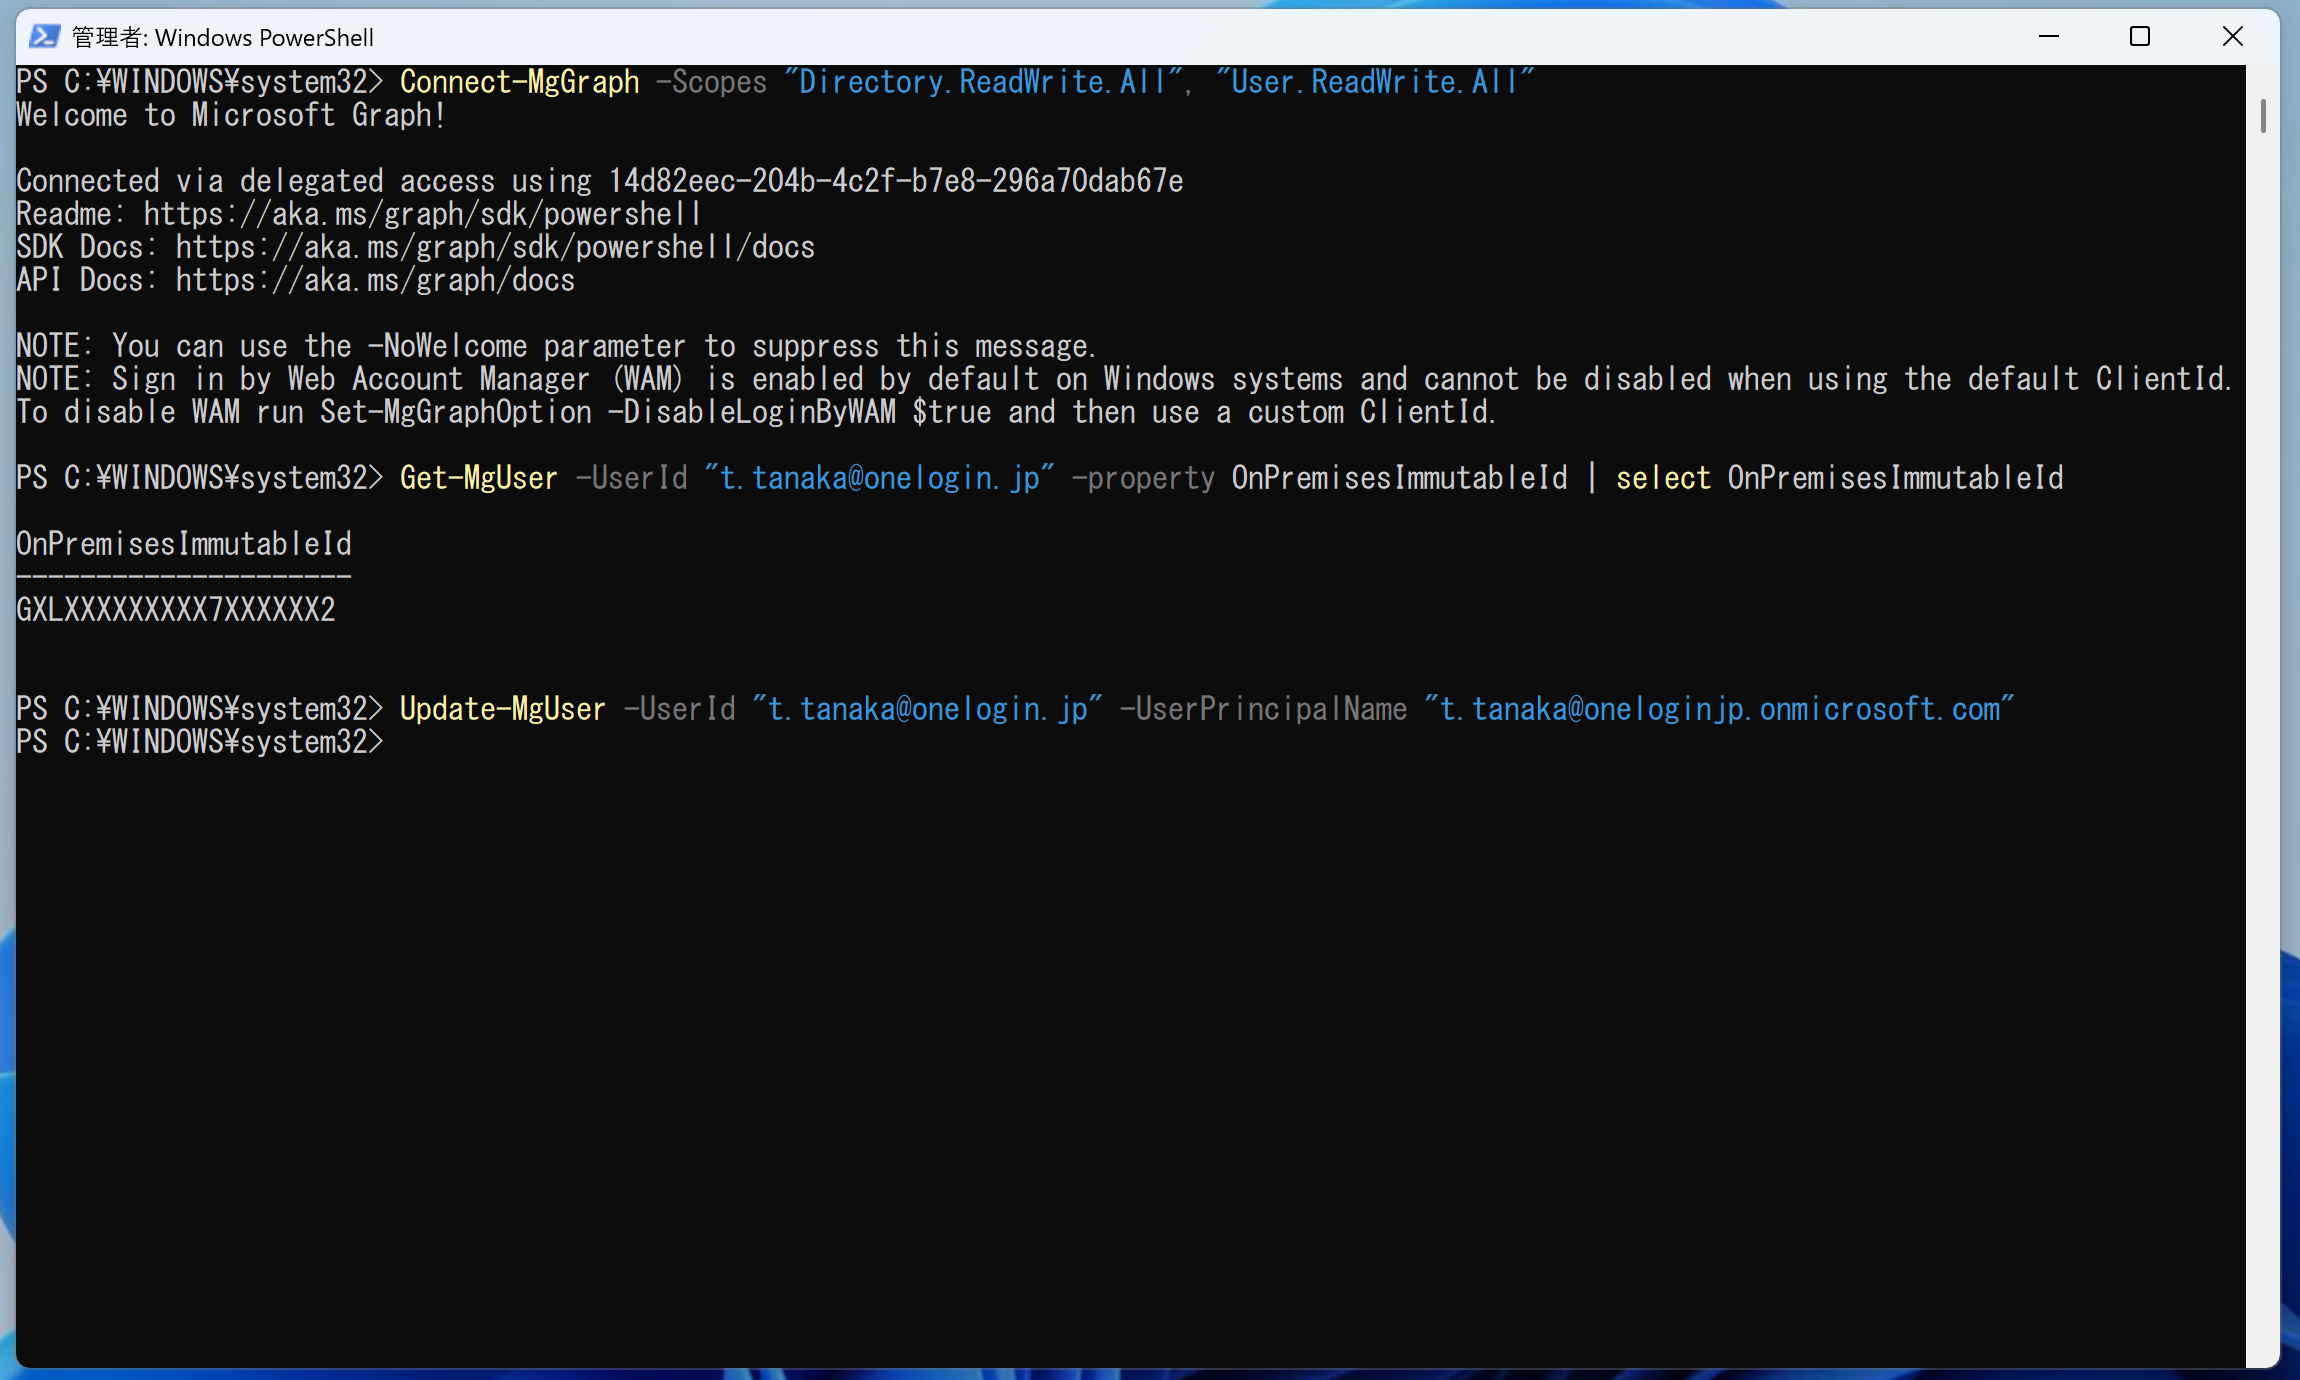Click the vertical scrollbar thumb
Image resolution: width=2300 pixels, height=1380 pixels.
pos(2263,116)
